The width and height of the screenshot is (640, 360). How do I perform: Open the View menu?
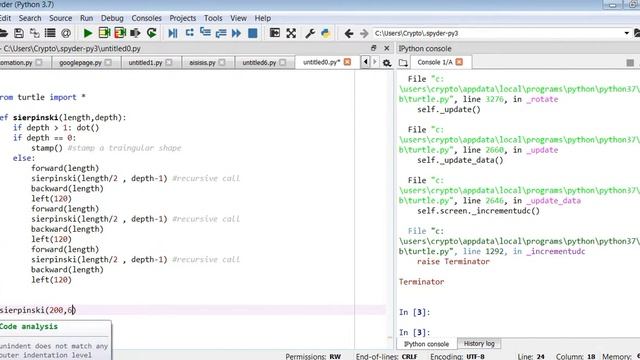tap(238, 18)
